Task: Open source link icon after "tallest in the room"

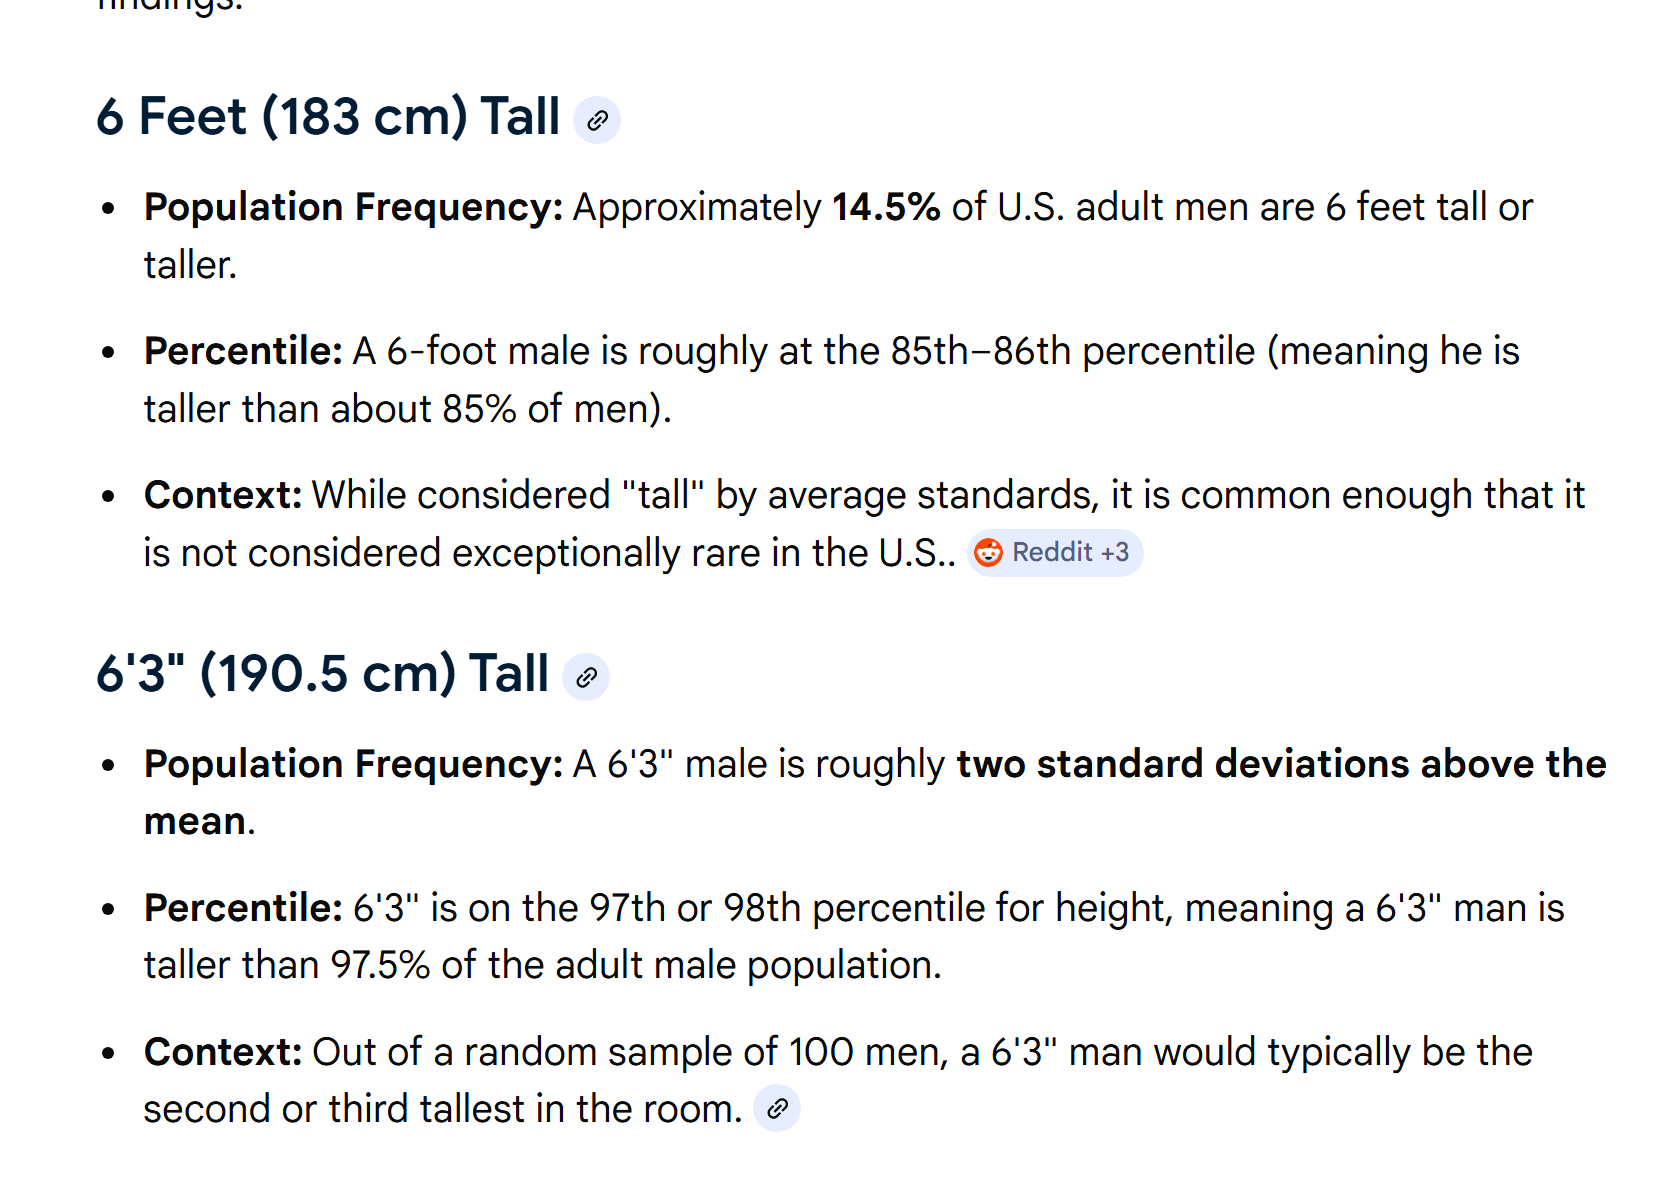Action: click(x=777, y=1108)
